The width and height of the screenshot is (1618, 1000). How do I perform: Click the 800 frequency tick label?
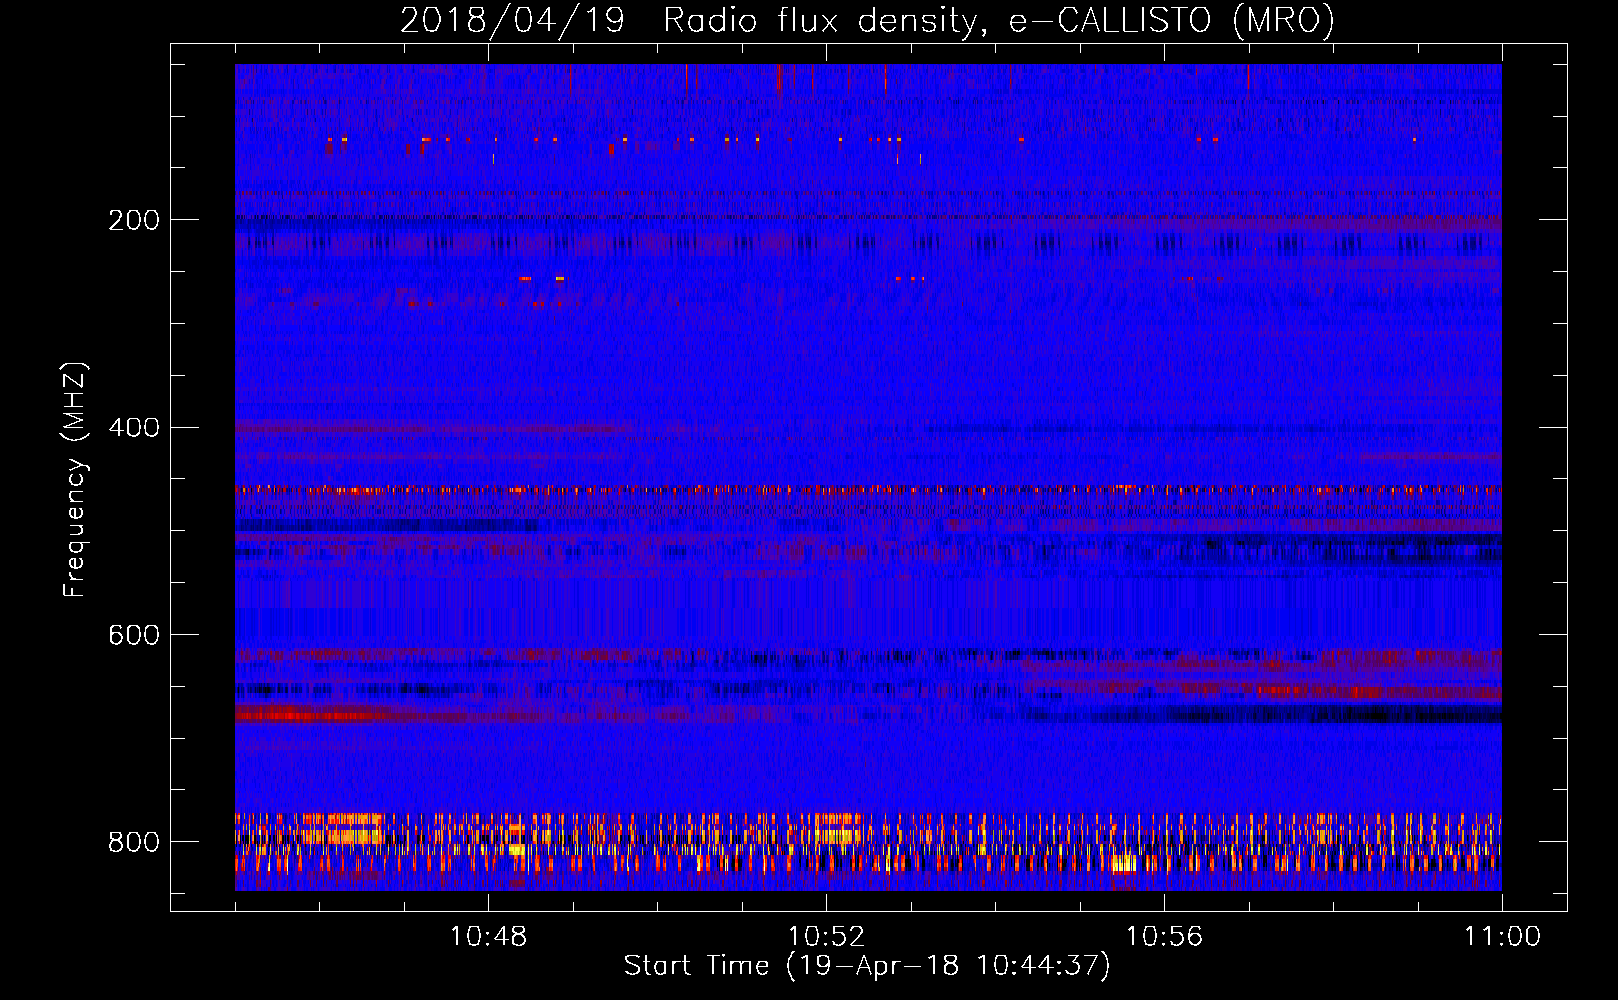[x=134, y=842]
